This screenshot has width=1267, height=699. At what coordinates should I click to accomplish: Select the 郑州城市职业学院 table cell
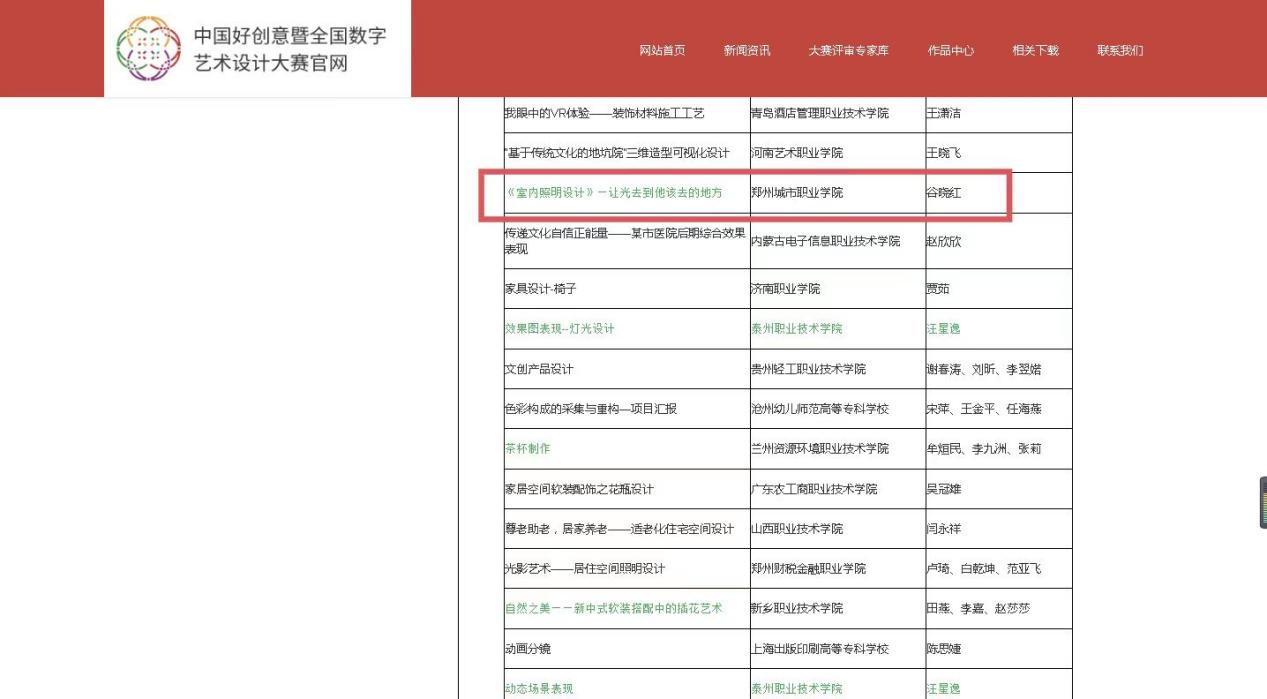[x=796, y=192]
